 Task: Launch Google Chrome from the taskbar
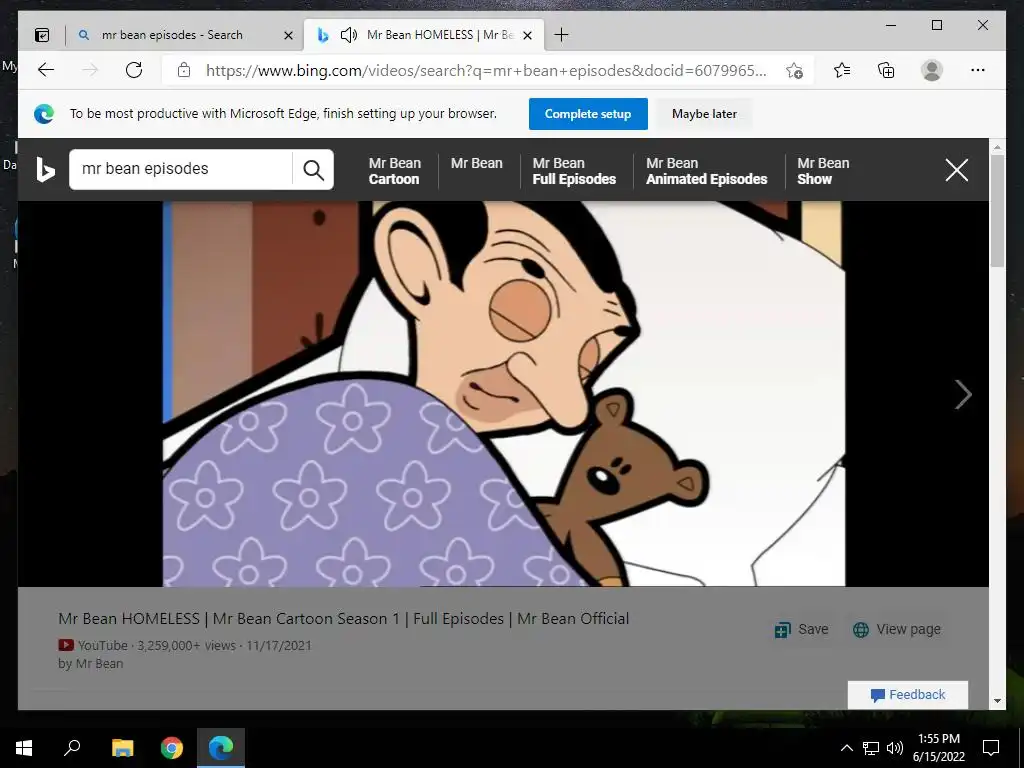click(x=172, y=748)
